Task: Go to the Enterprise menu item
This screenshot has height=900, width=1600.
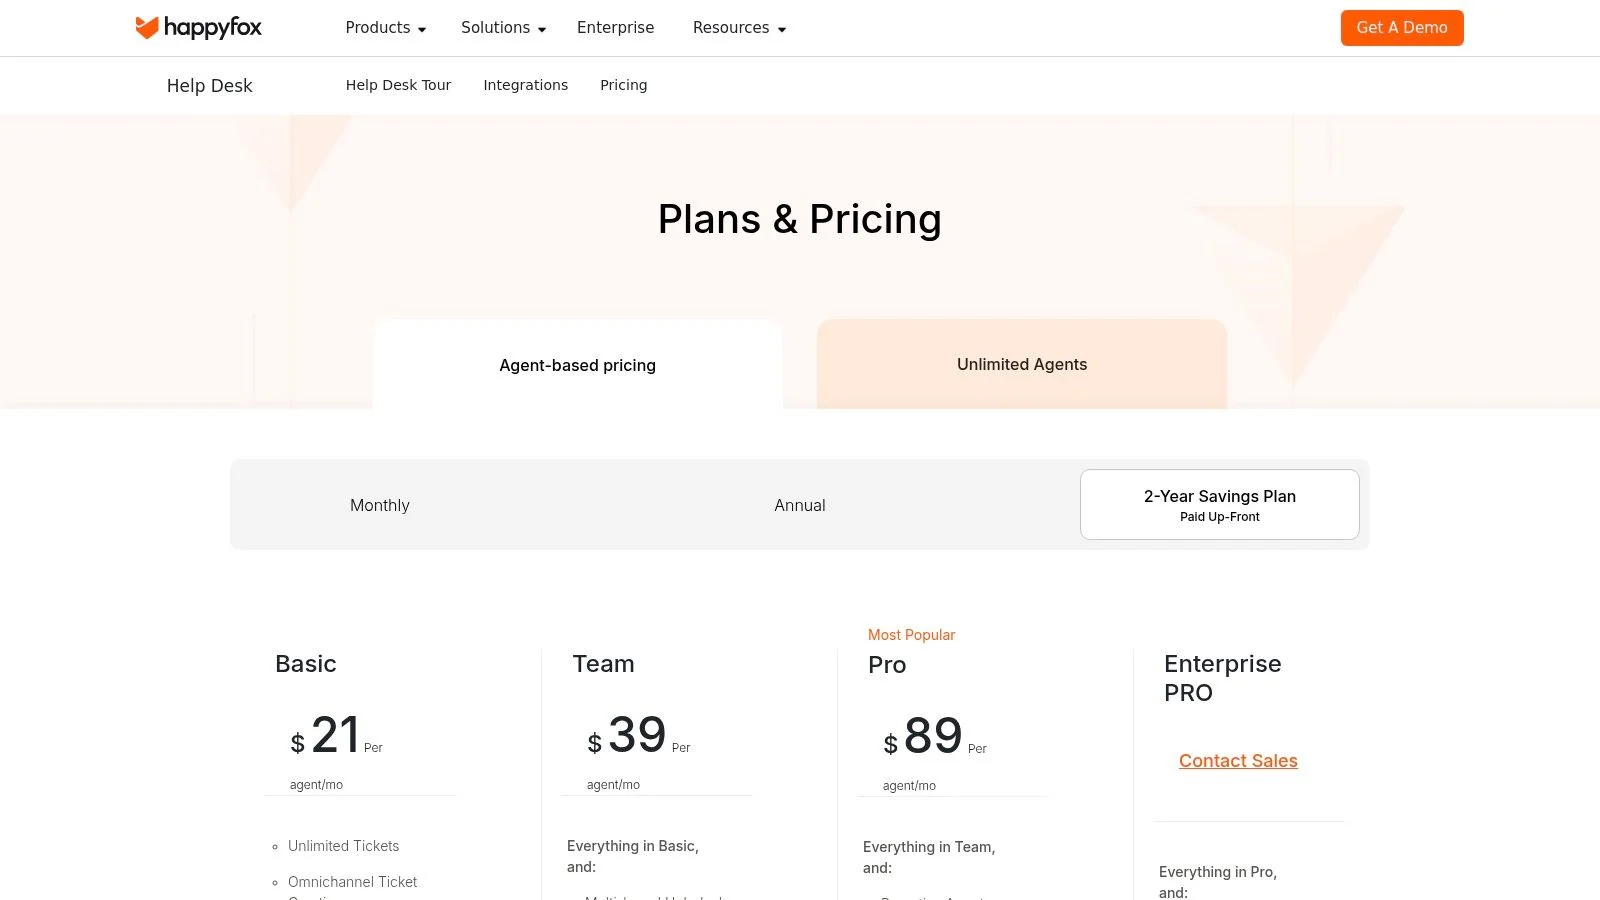Action: coord(615,28)
